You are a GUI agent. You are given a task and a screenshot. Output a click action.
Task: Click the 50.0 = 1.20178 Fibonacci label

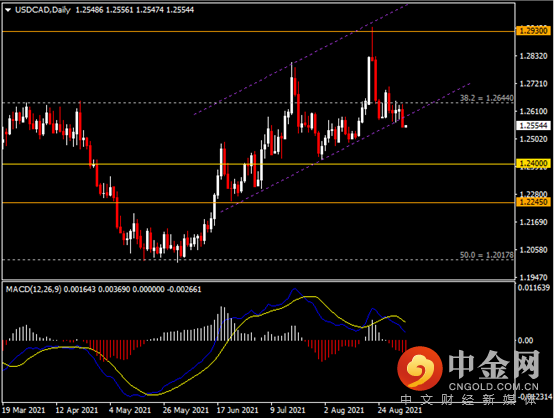(x=487, y=254)
